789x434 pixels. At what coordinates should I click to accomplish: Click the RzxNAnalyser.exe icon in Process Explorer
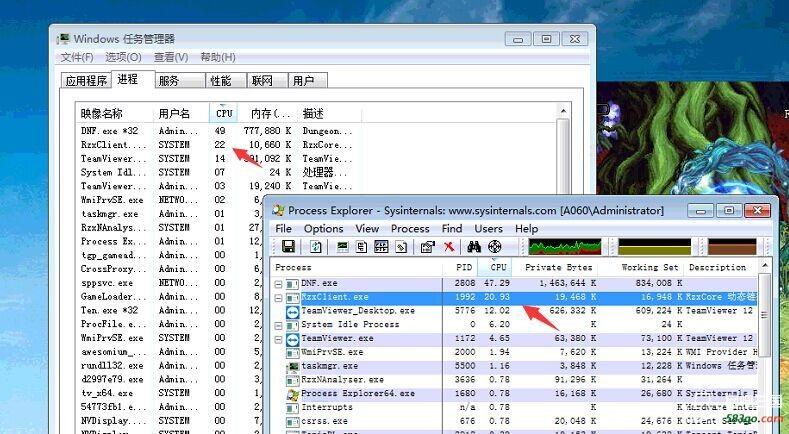coord(292,380)
